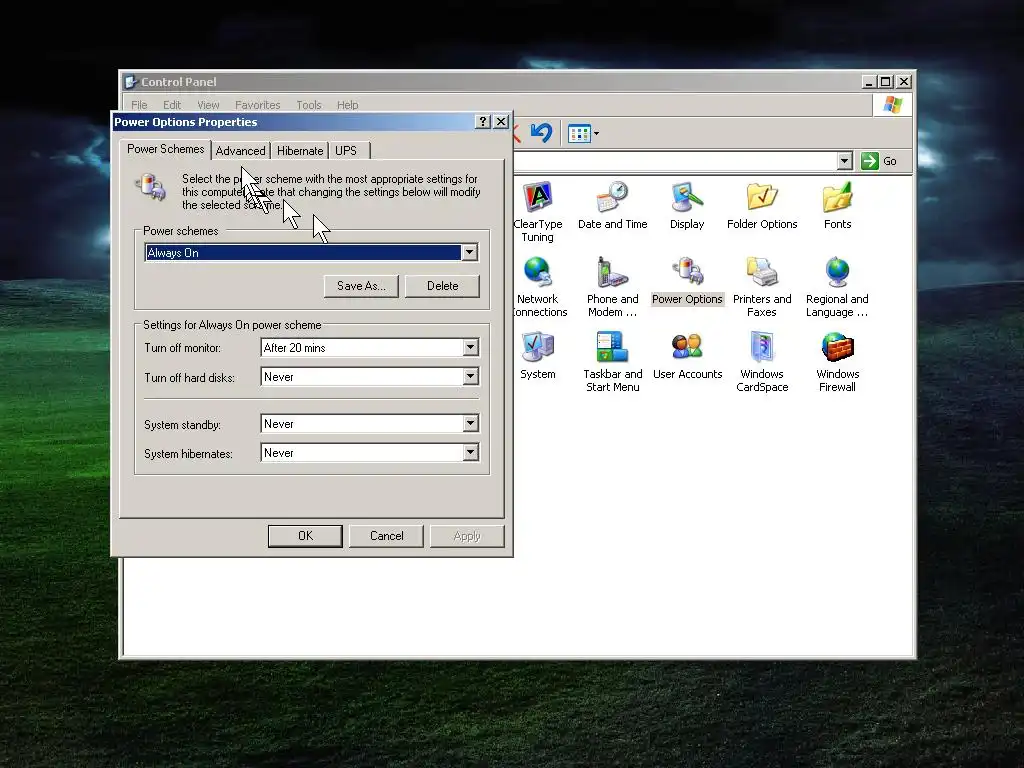Open the Tools menu in Control Panel
The width and height of the screenshot is (1024, 768).
point(309,104)
